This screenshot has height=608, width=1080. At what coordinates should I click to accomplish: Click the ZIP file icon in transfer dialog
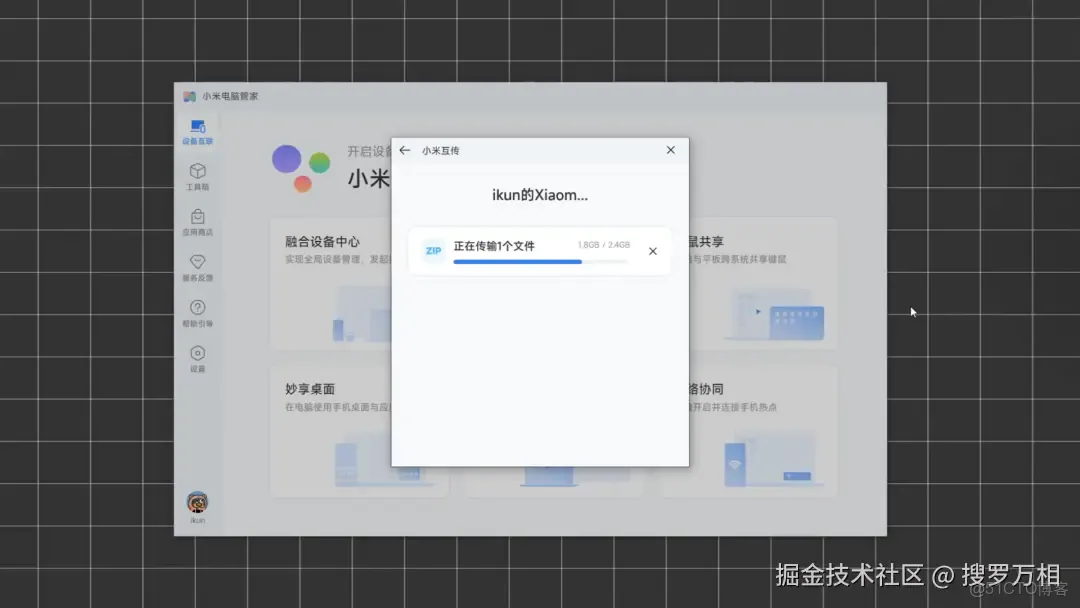pyautogui.click(x=432, y=251)
